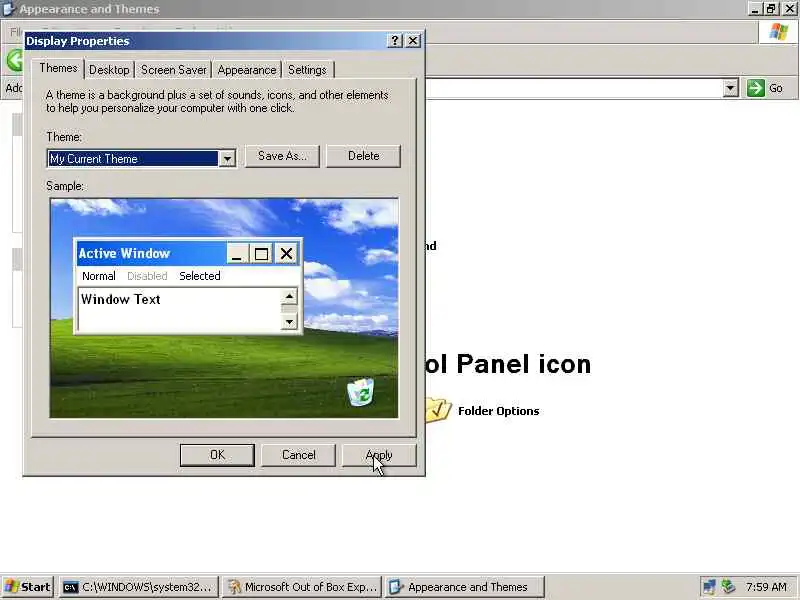Click the network tray icon

coord(709,587)
